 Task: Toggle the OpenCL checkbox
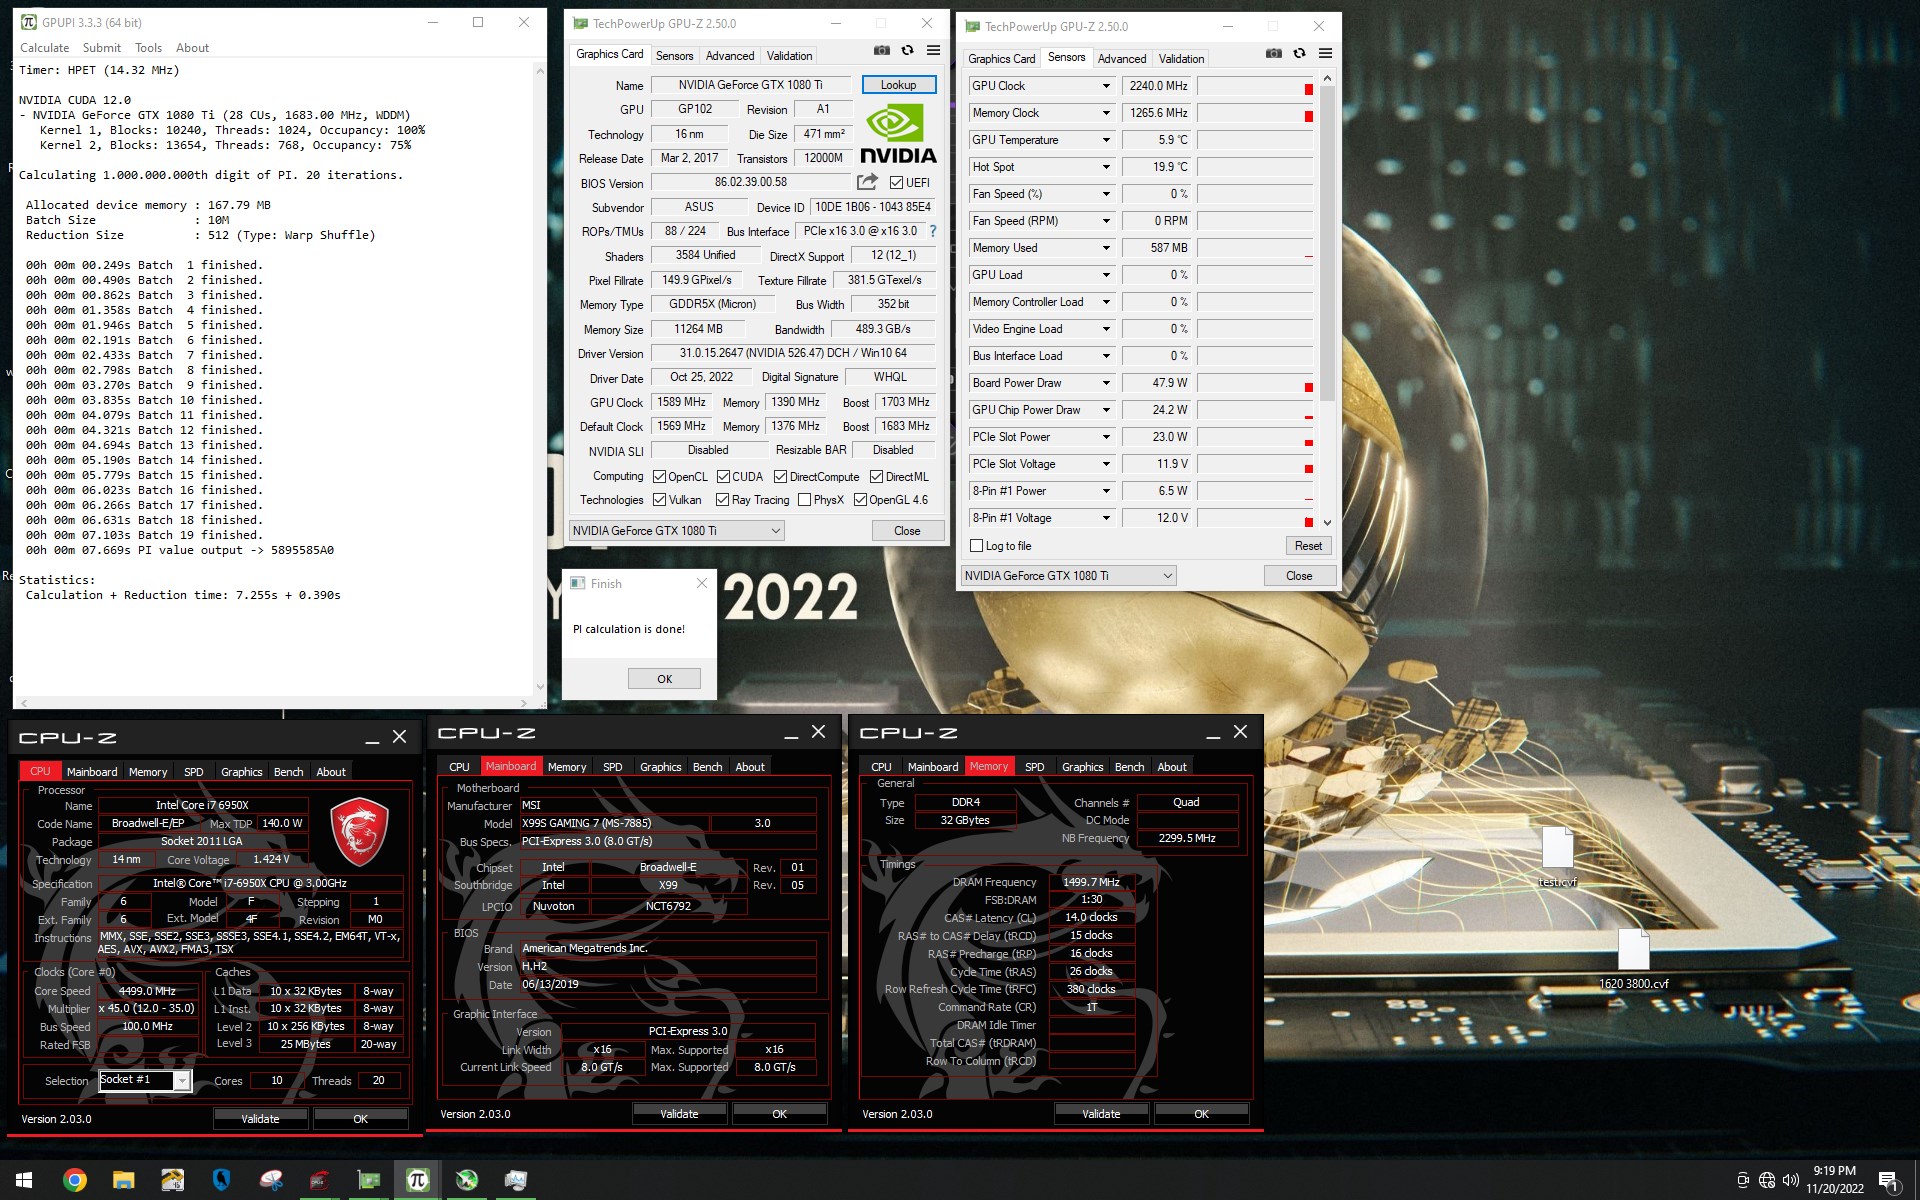tap(659, 477)
